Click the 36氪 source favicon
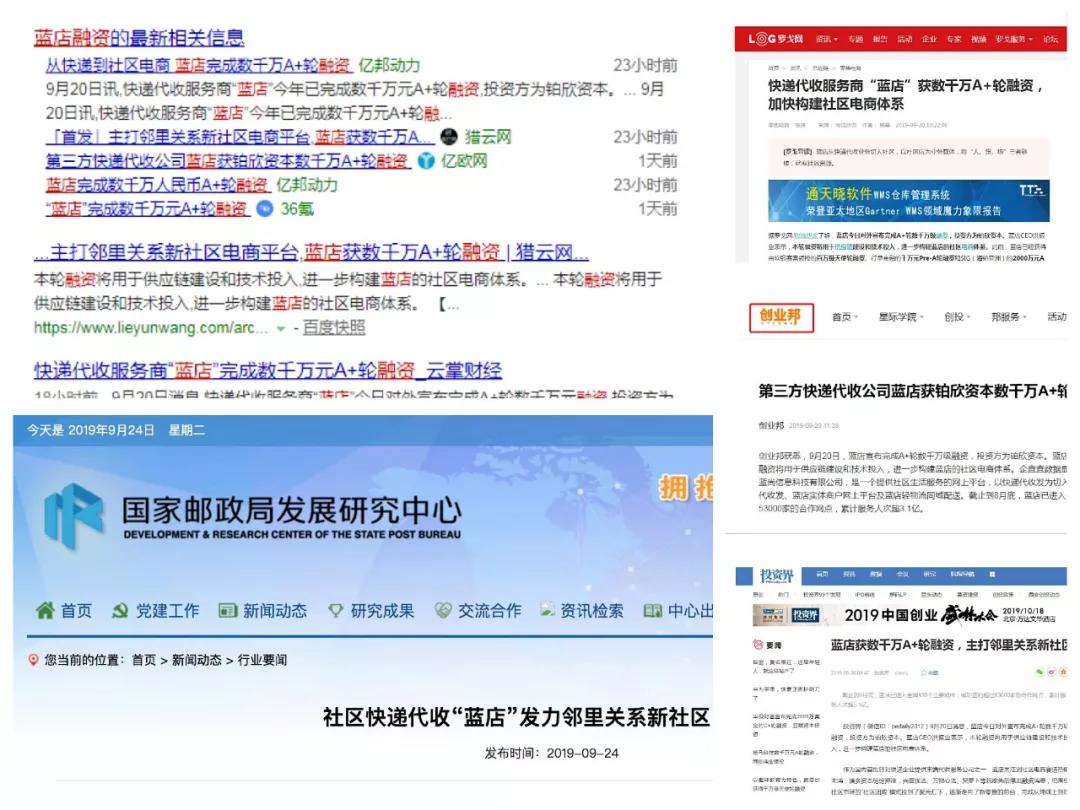Viewport: 1080px width, 810px height. coord(264,208)
